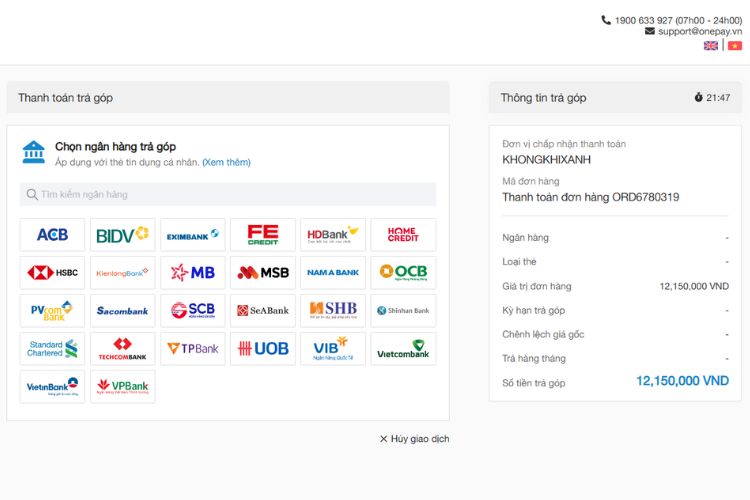Click the 1900 633 927 hotline number
Screen dimensions: 750x500
tap(644, 20)
